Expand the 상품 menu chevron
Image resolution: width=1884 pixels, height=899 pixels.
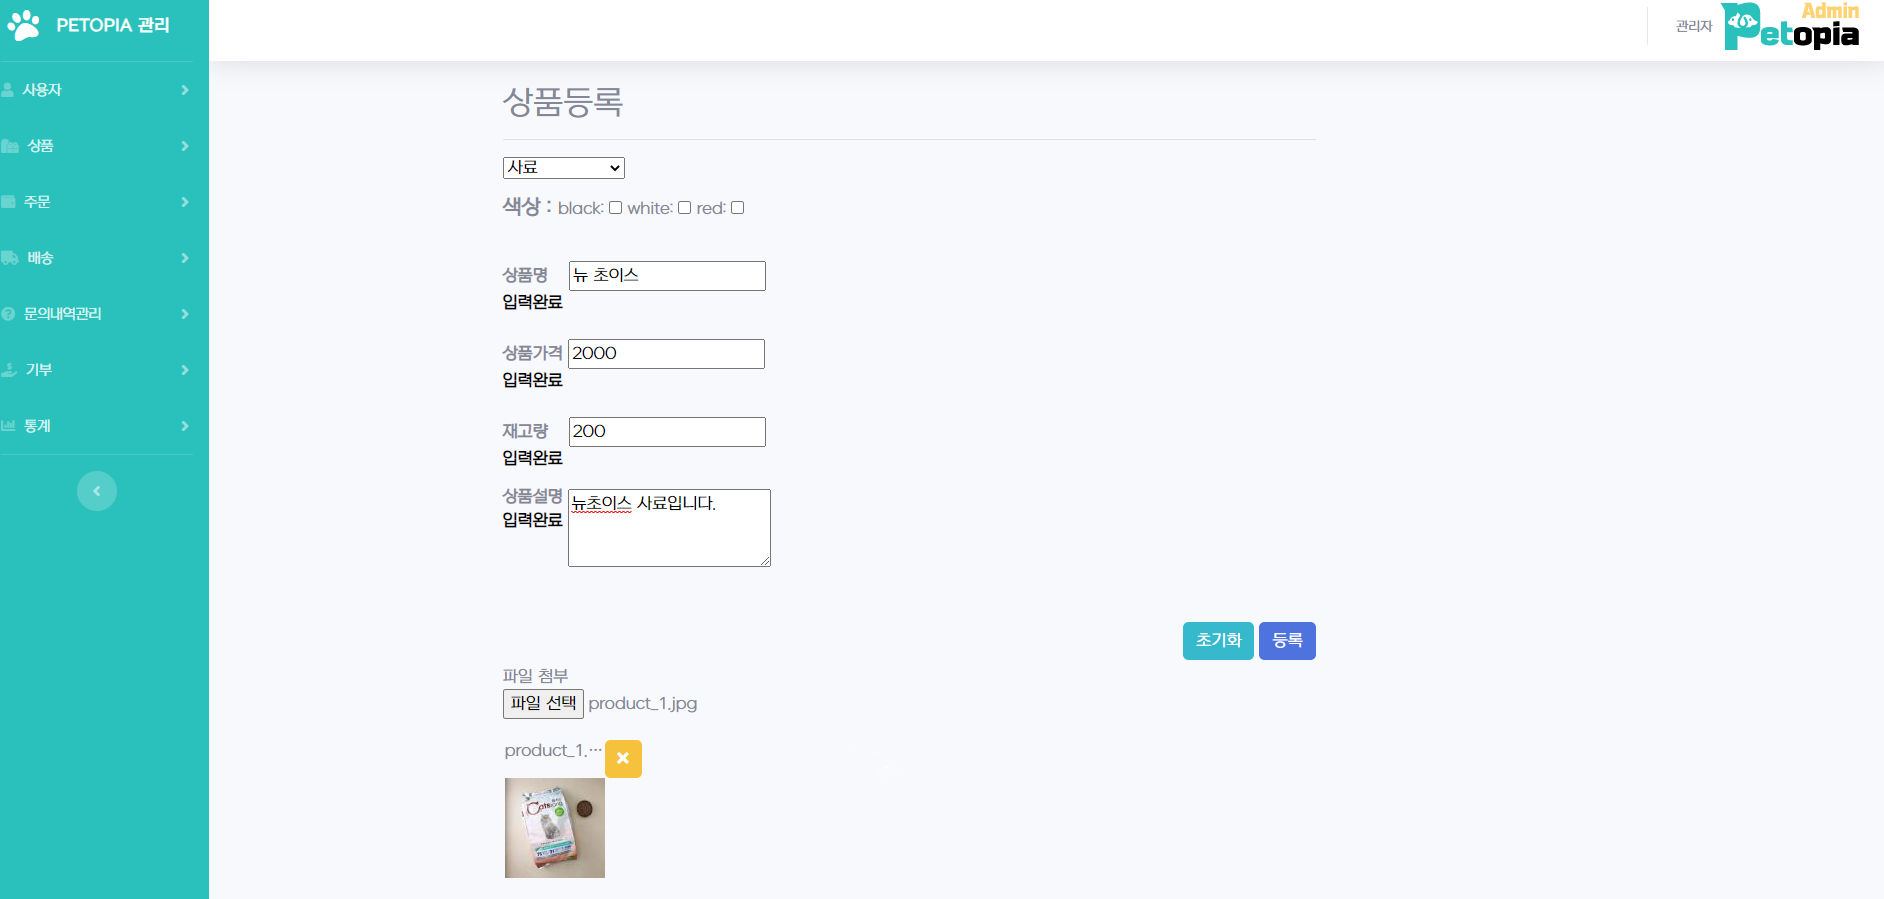coord(185,146)
